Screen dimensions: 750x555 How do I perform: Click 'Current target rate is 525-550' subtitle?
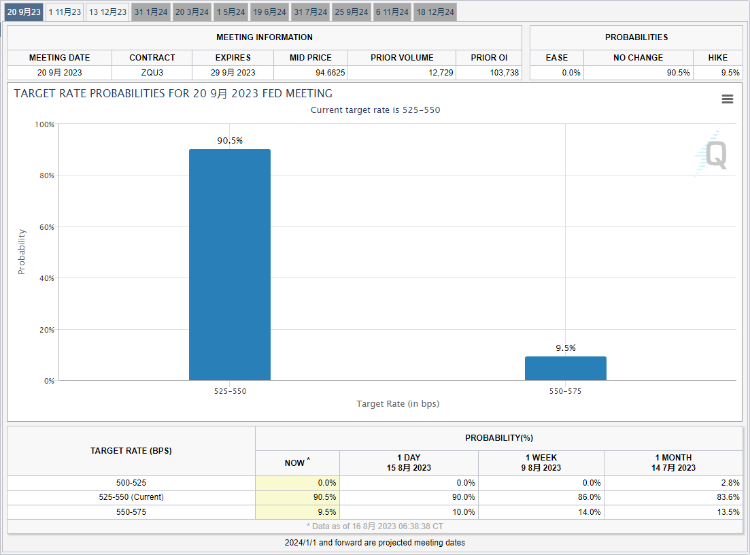point(375,110)
